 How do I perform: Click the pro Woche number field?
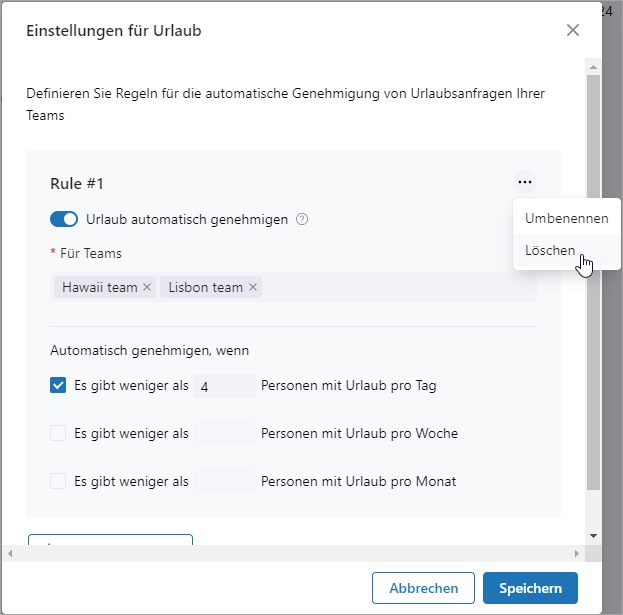pyautogui.click(x=225, y=433)
